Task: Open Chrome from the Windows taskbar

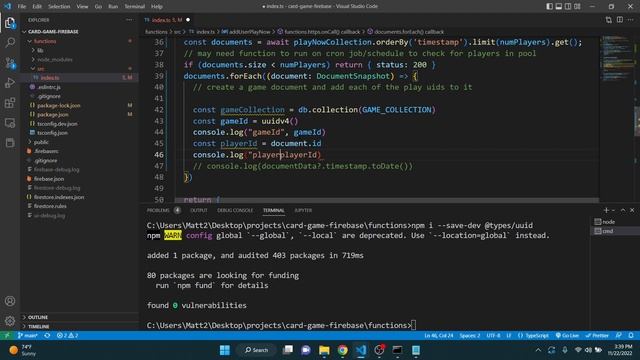Action: [342, 350]
